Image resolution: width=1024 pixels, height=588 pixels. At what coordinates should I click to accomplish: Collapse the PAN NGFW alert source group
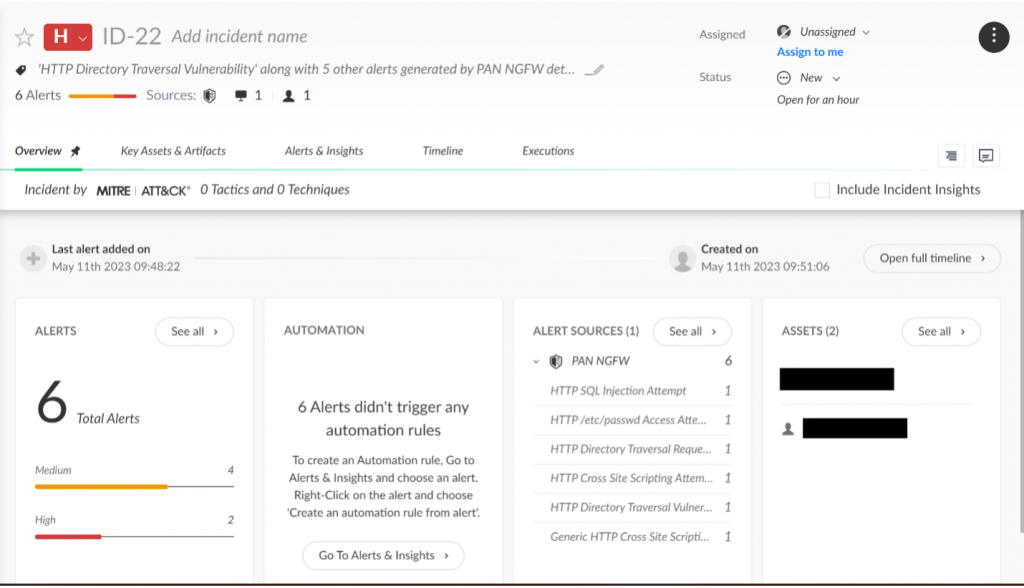[536, 361]
